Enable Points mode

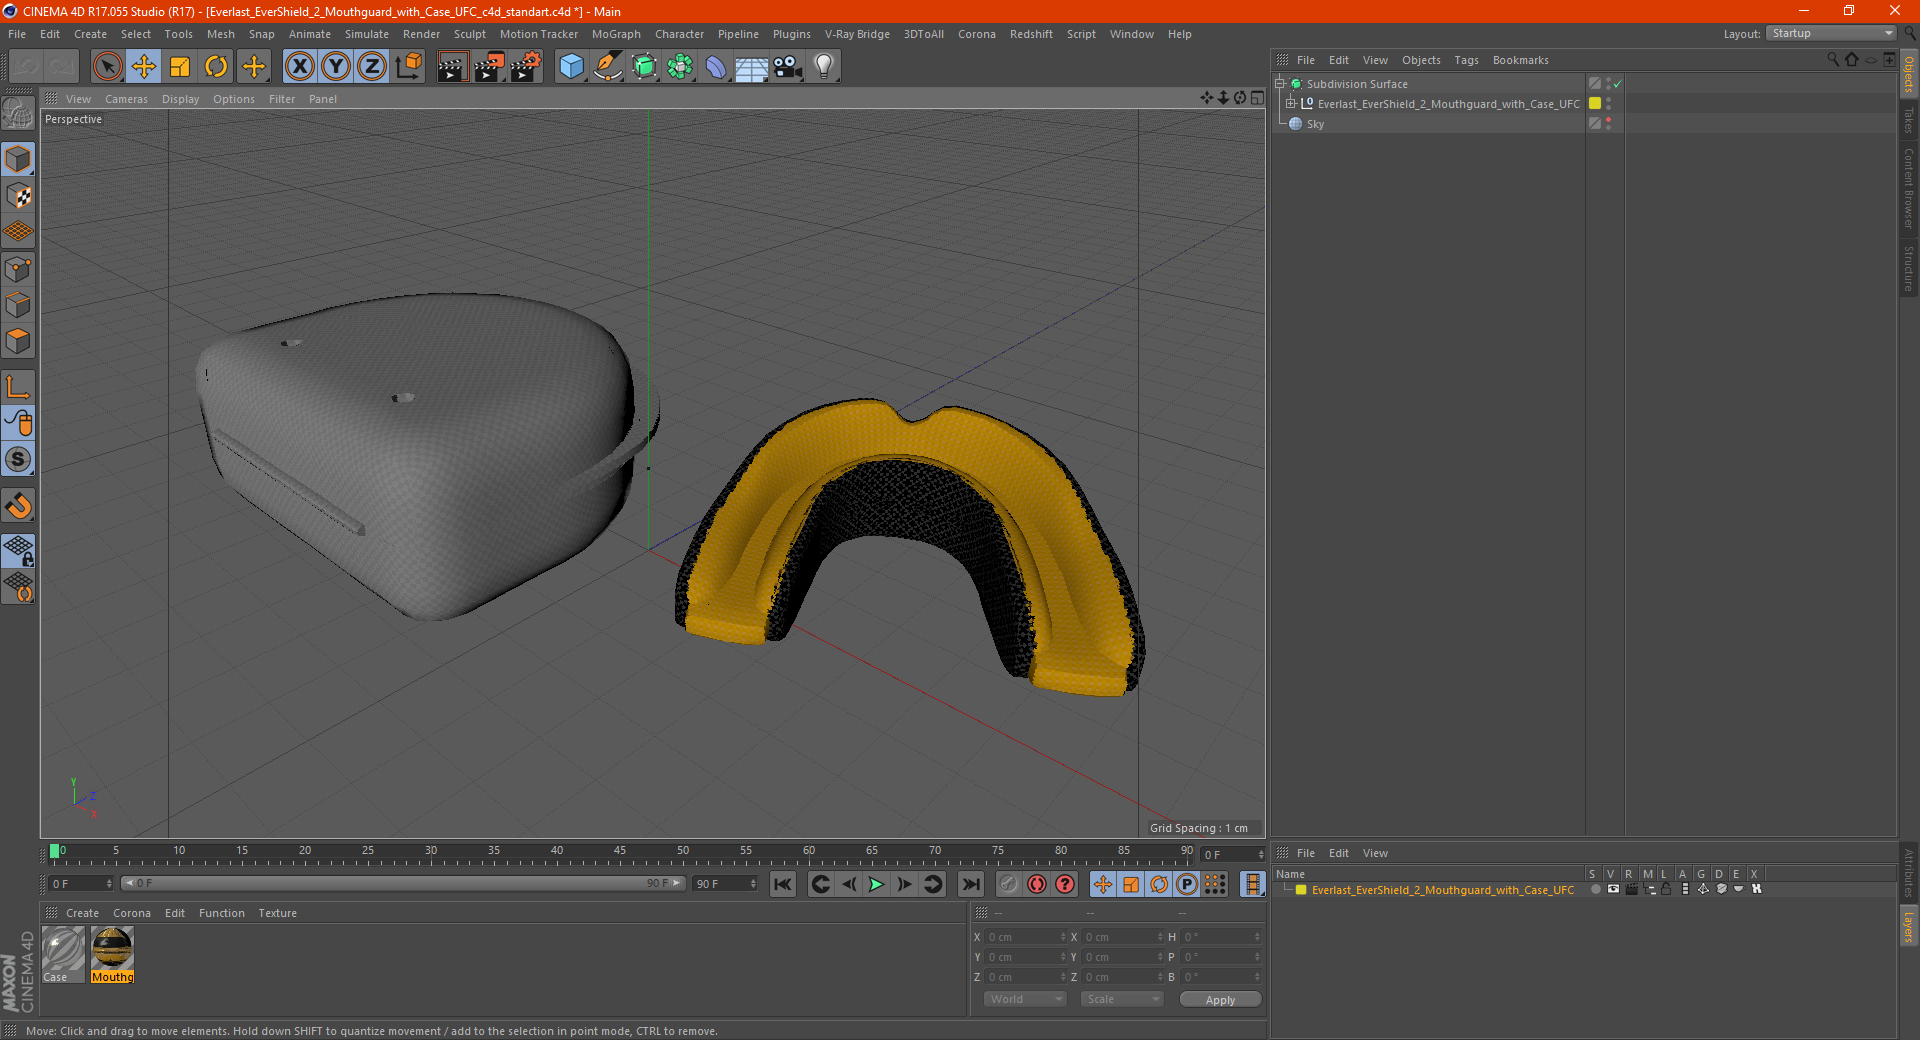click(x=18, y=269)
